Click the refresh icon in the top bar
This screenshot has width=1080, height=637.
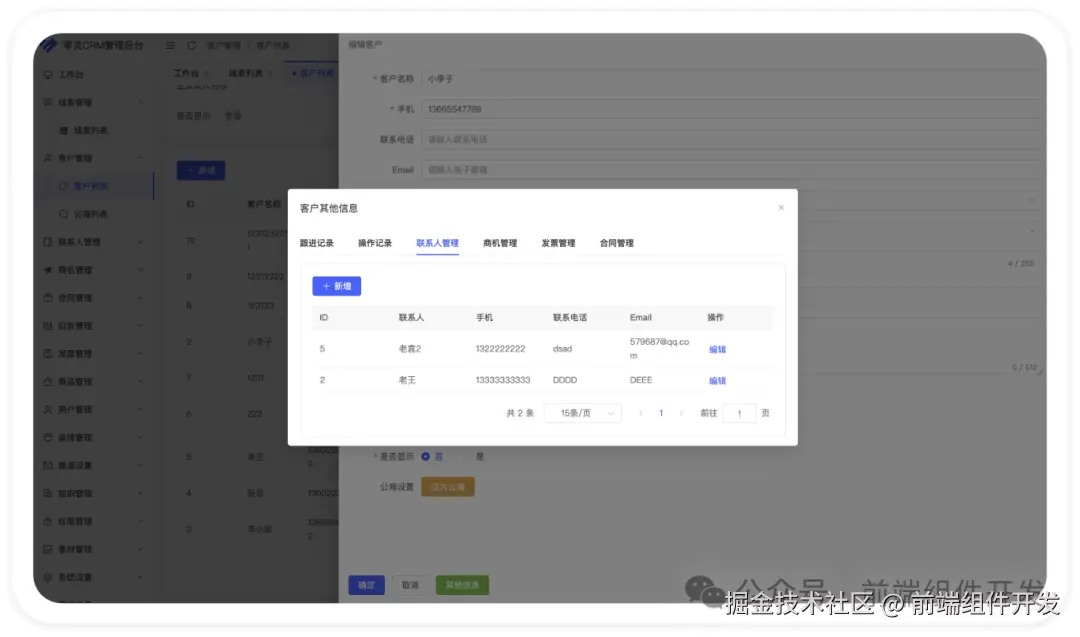pyautogui.click(x=191, y=45)
